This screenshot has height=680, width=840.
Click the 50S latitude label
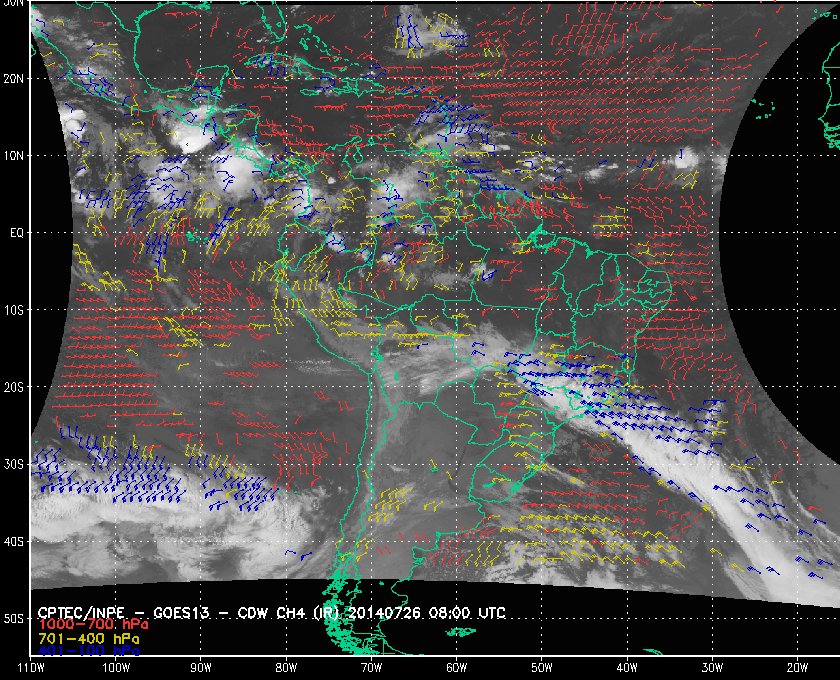14,619
